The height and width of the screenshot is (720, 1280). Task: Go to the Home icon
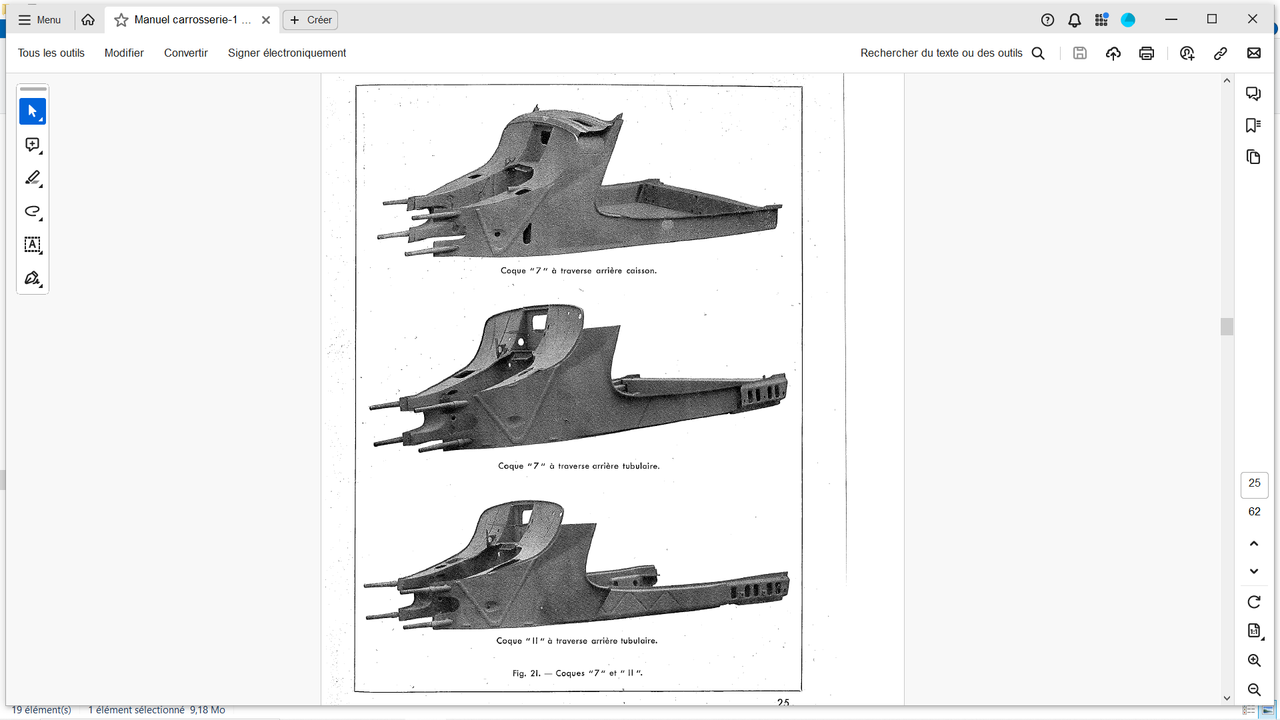click(x=88, y=20)
